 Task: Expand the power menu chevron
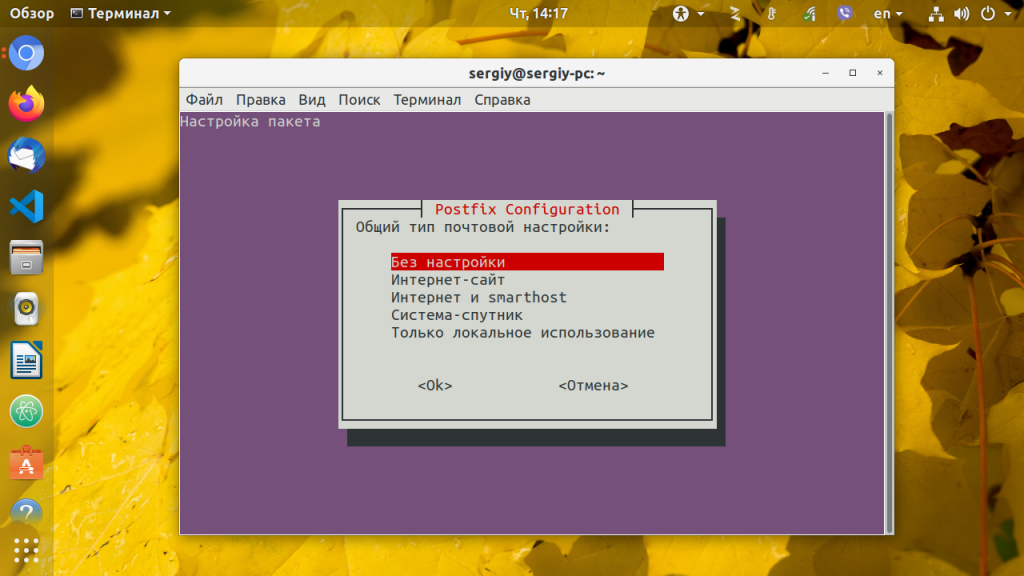pos(1007,13)
